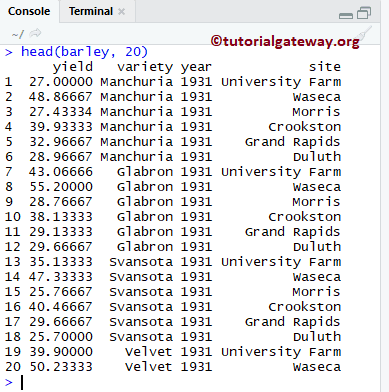This screenshot has height=392, width=389.
Task: Click Duluth in row 6
Action: (x=317, y=157)
